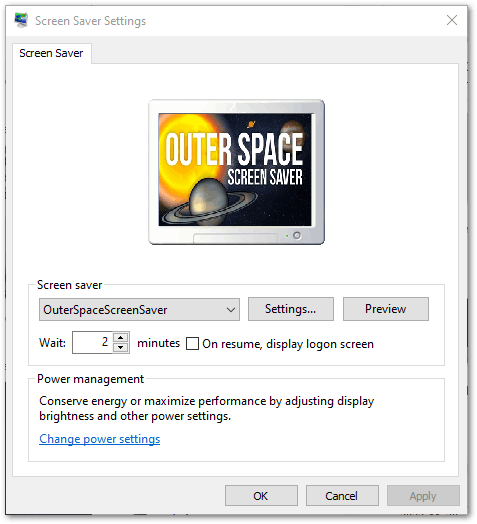Decrease wait time with down spinner arrow
The width and height of the screenshot is (477, 524).
(121, 348)
